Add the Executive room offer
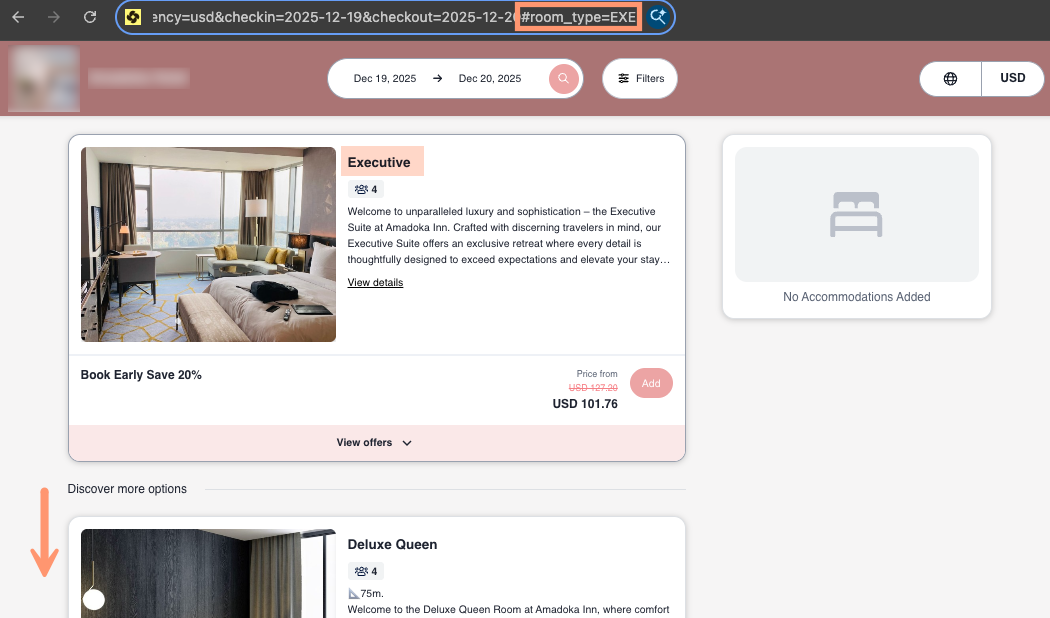This screenshot has height=618, width=1050. (x=651, y=383)
